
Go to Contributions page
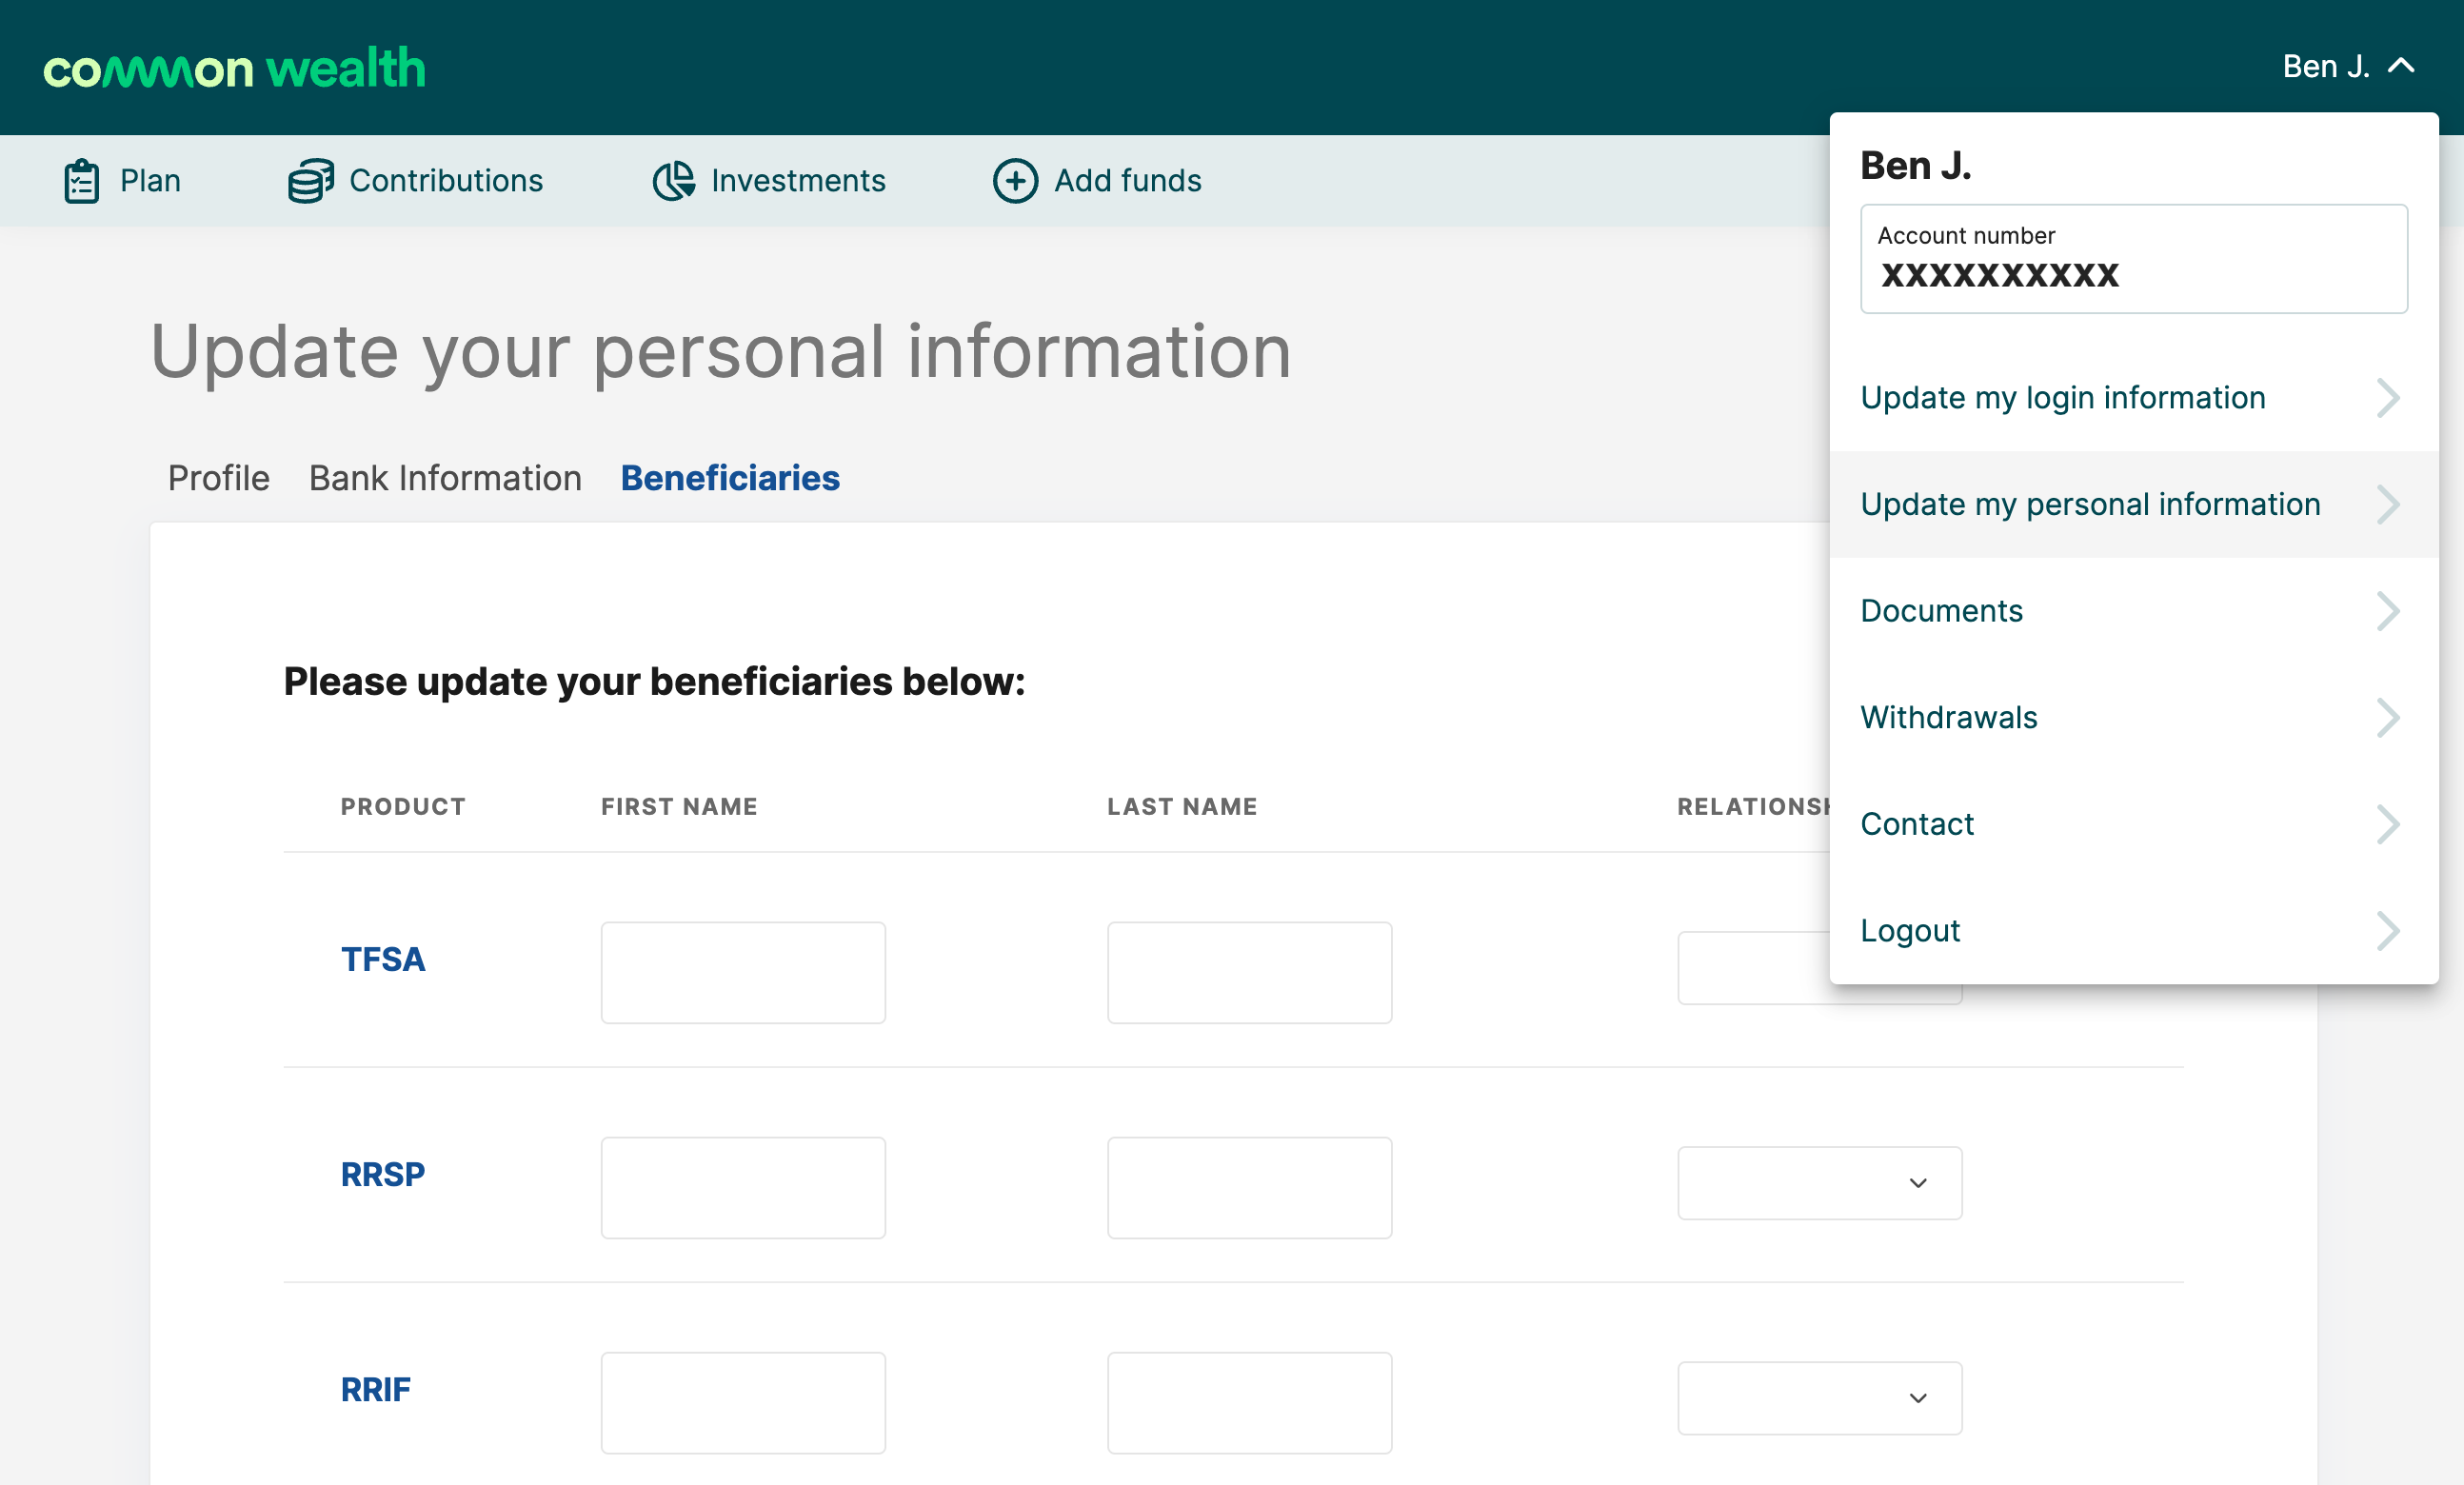point(416,181)
